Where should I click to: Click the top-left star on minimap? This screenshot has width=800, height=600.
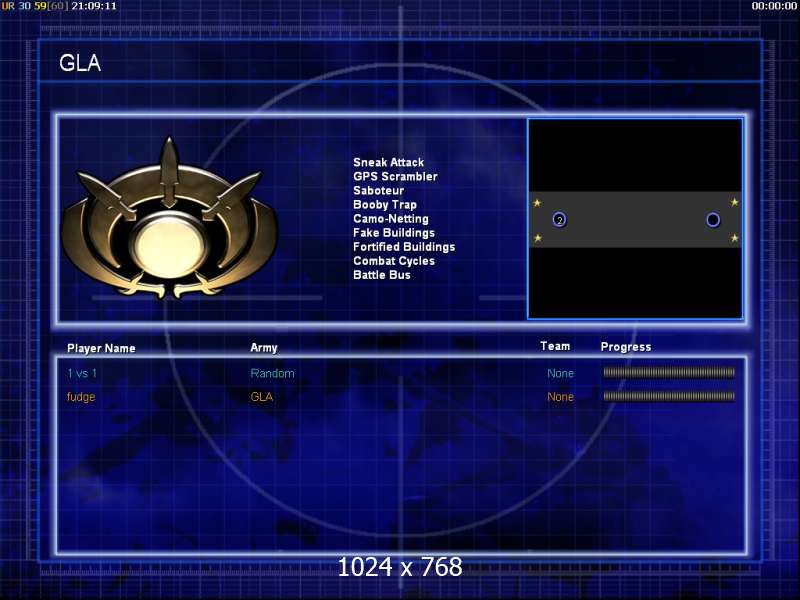tap(537, 203)
